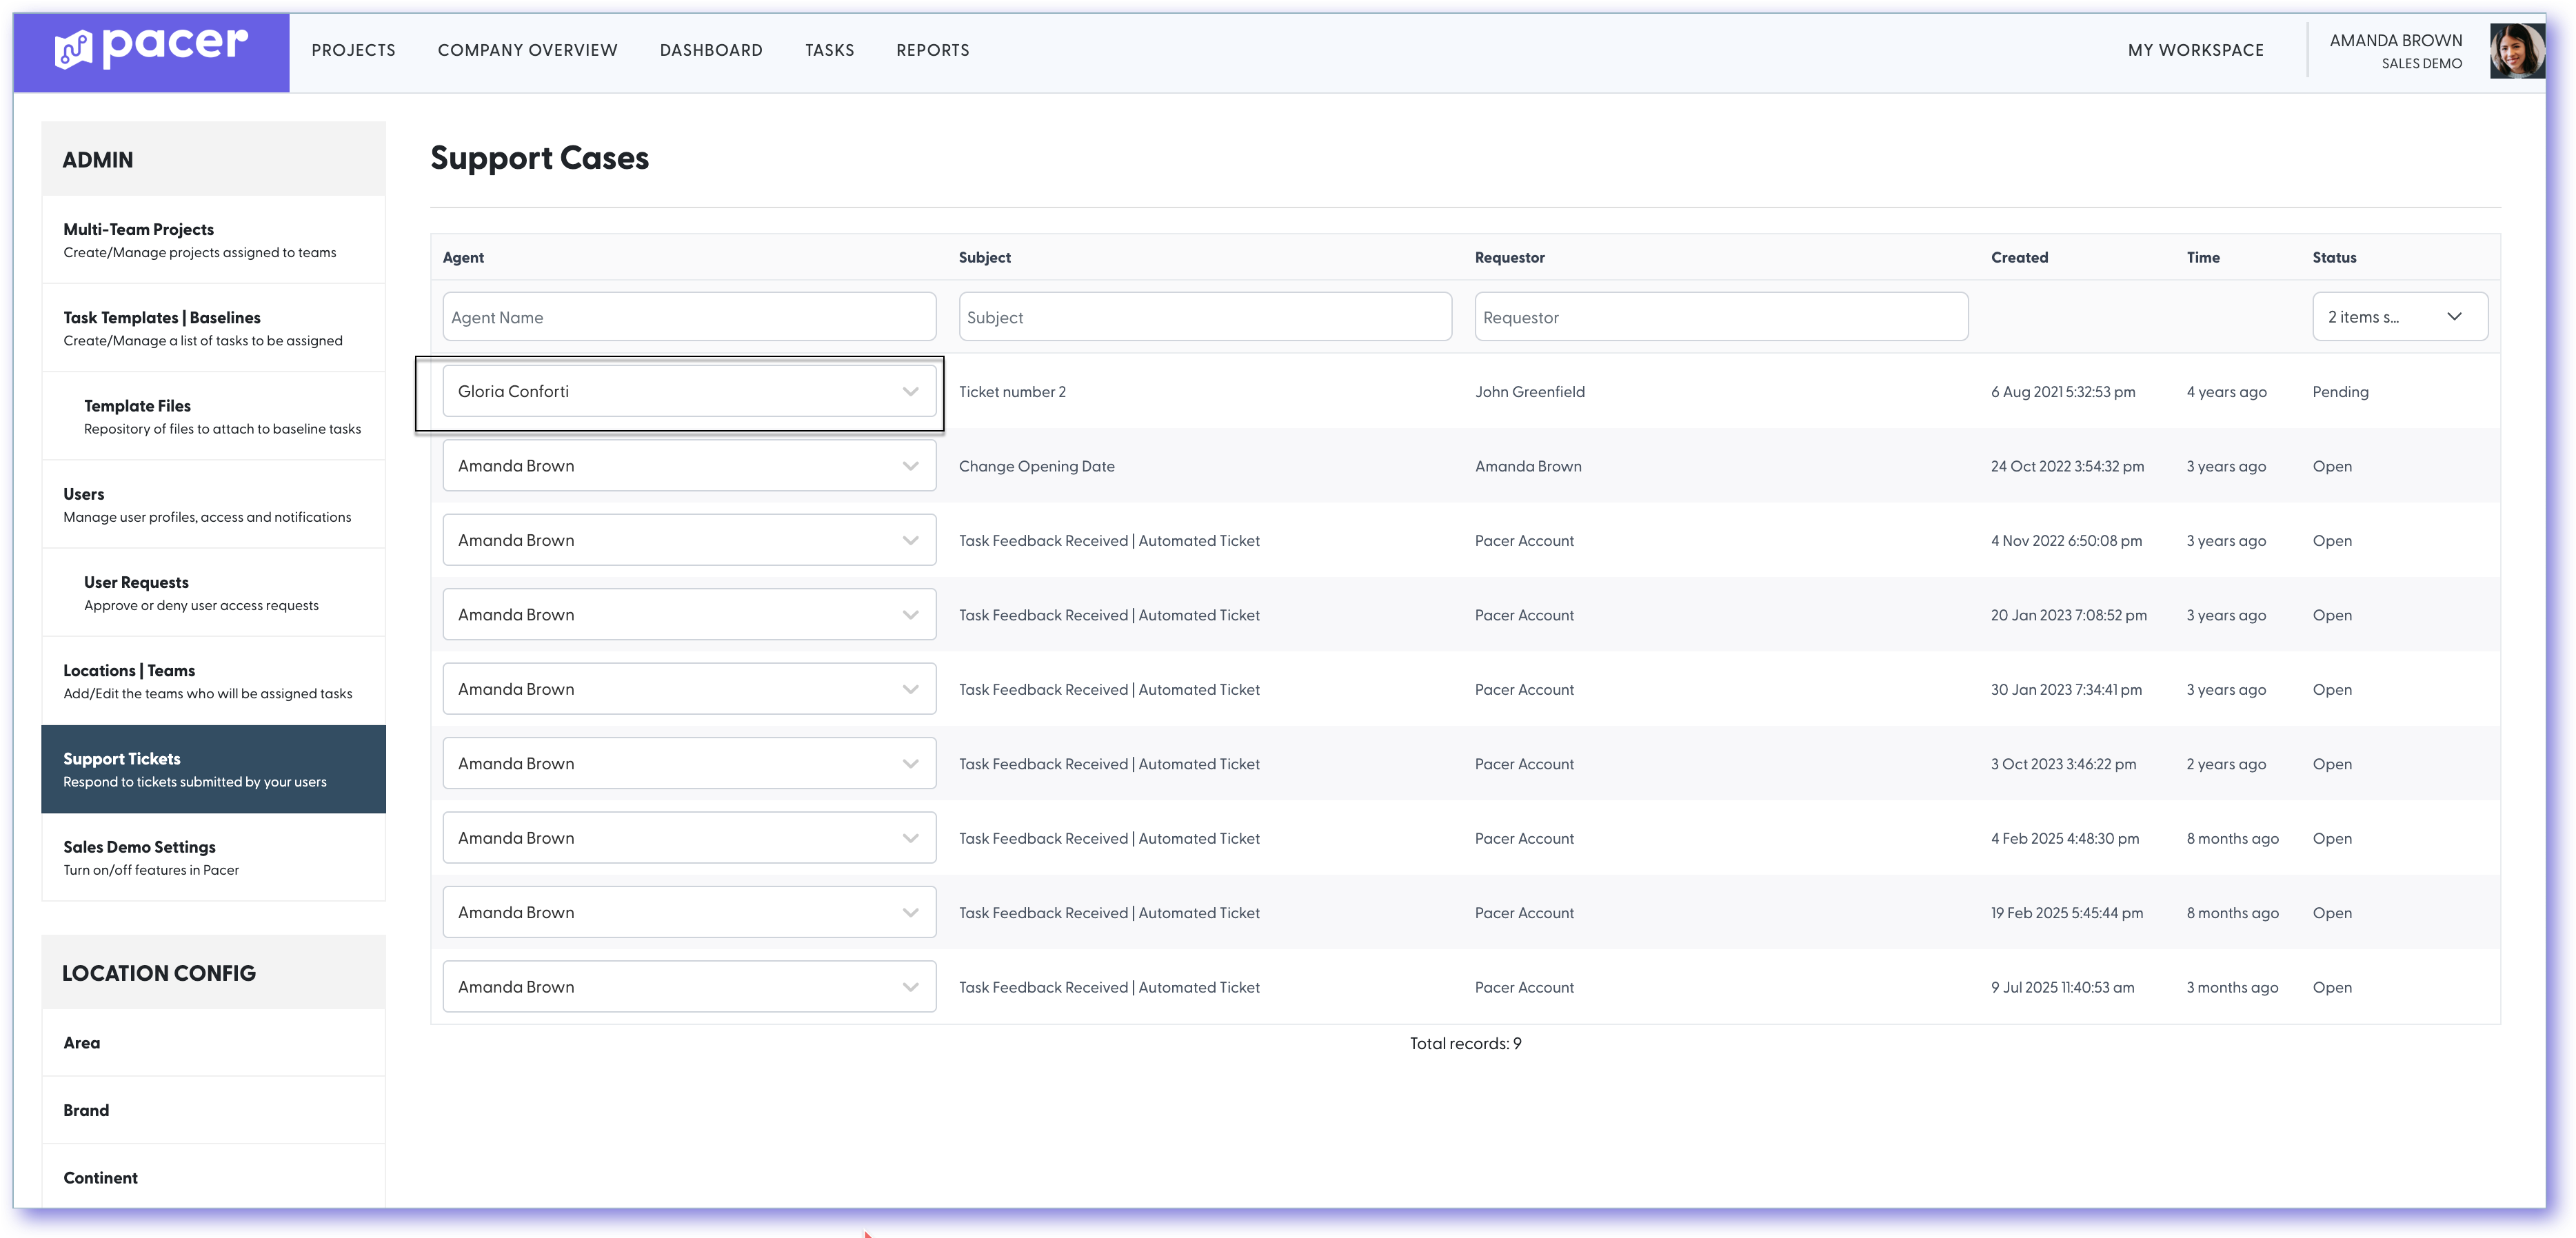Open Multi-Team Projects admin section
2576x1238 pixels.
213,240
